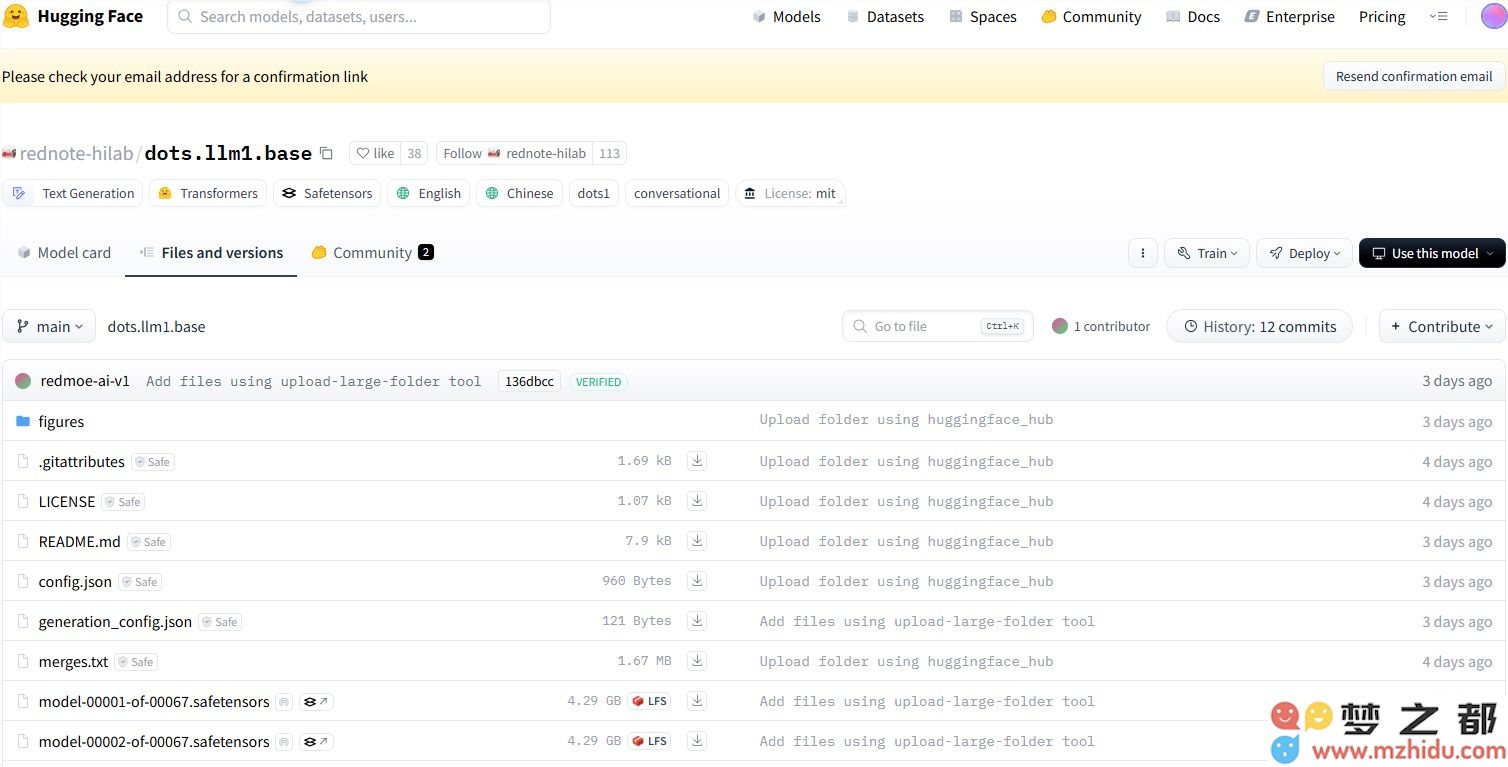Open the 'Add files using upload-large-folder tool' header commit message
The image size is (1508, 767).
(x=313, y=381)
